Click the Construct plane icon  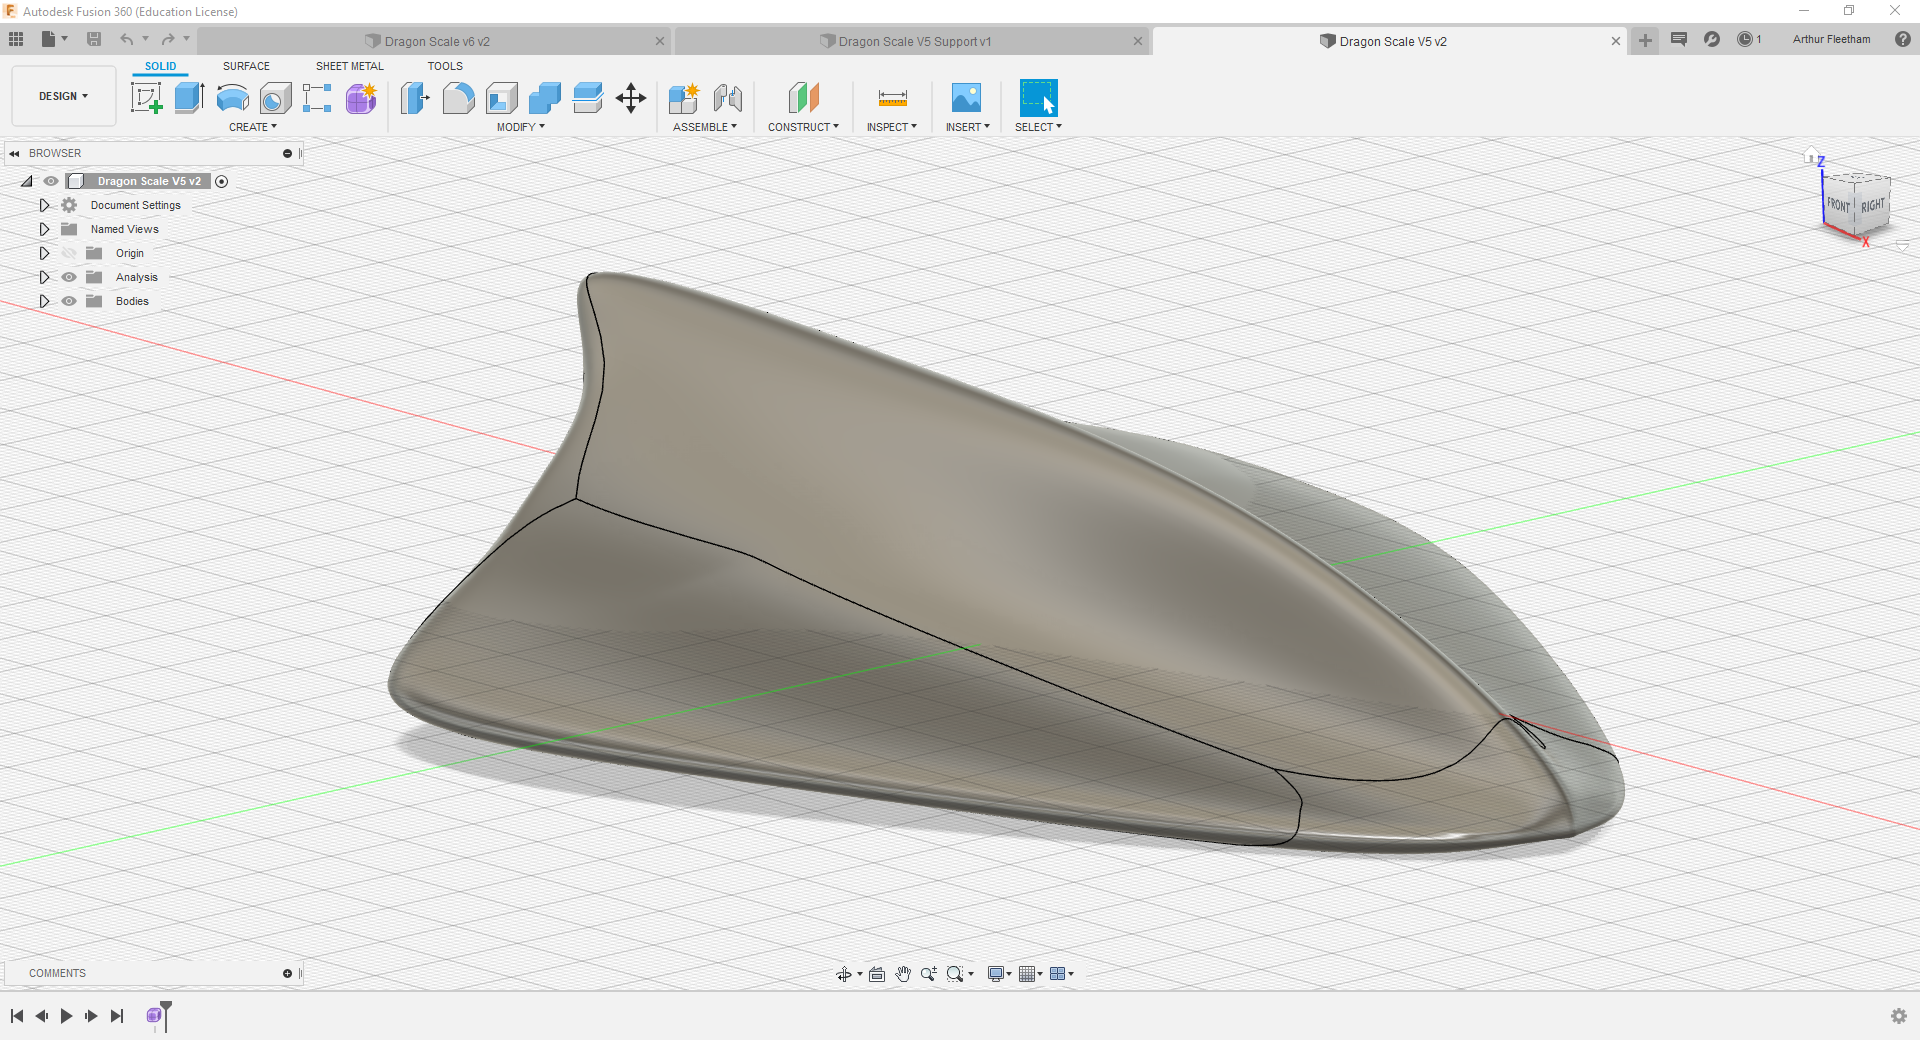pyautogui.click(x=804, y=98)
